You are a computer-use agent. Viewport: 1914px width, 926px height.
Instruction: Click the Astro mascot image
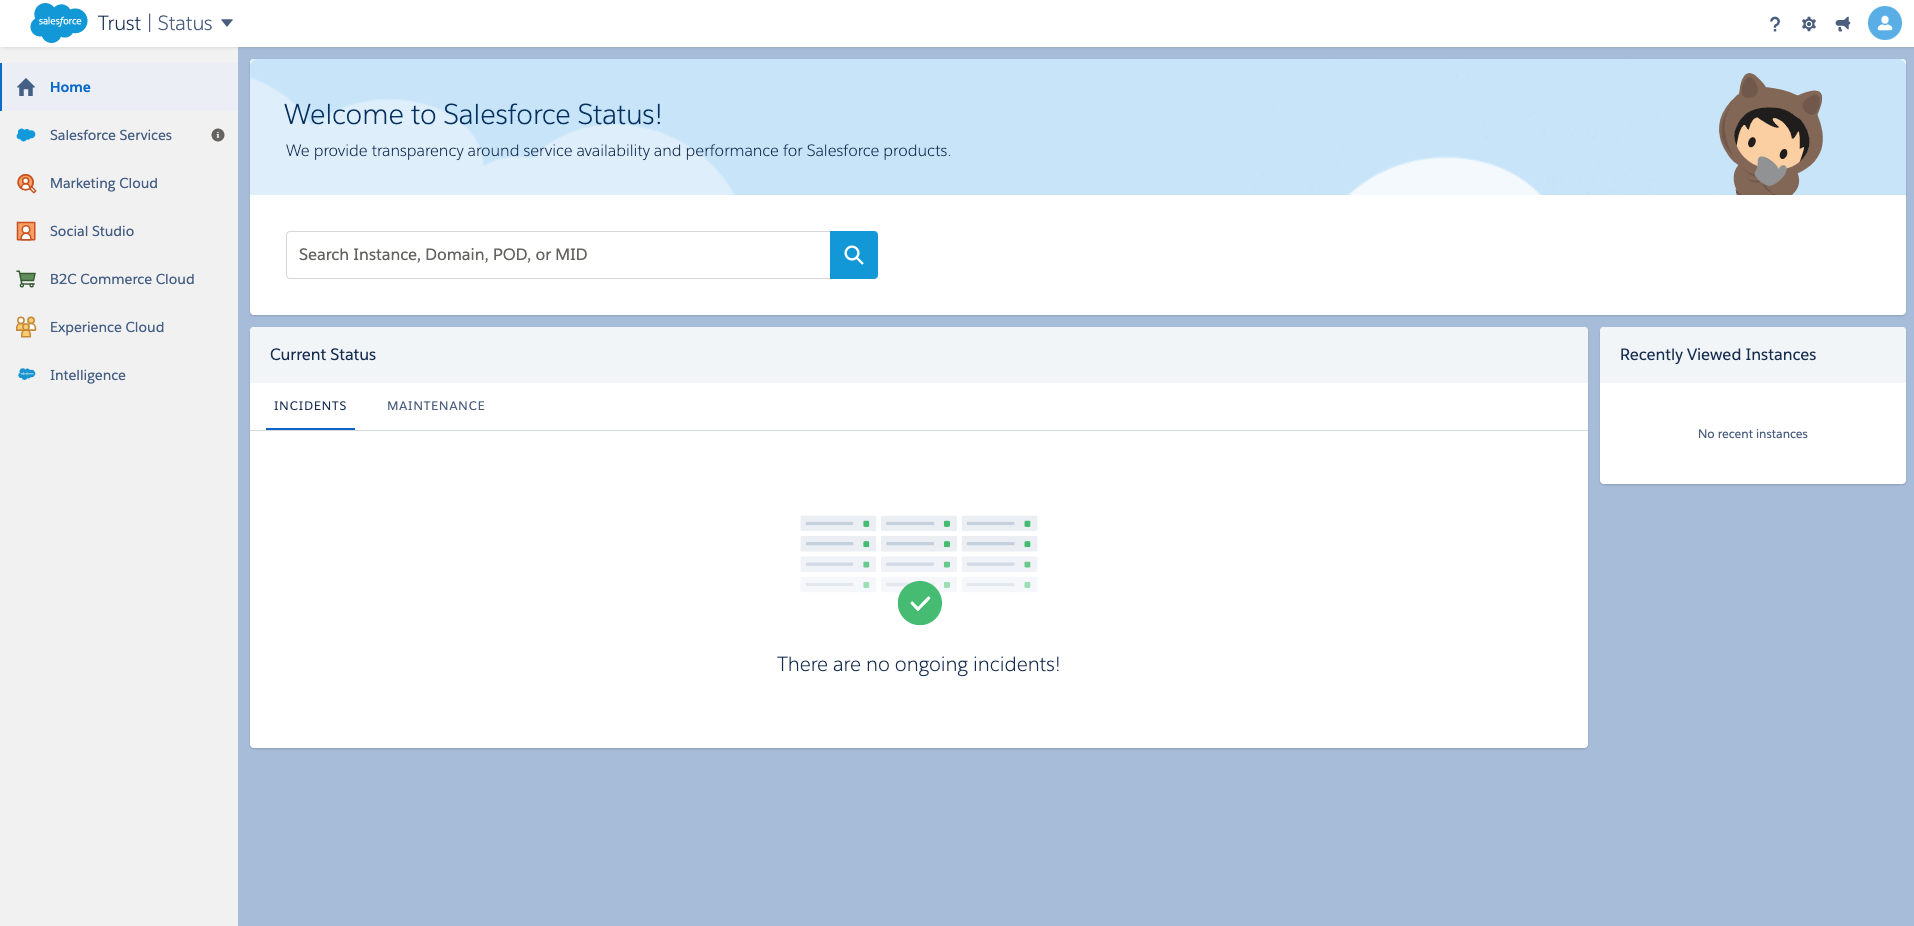click(1771, 134)
